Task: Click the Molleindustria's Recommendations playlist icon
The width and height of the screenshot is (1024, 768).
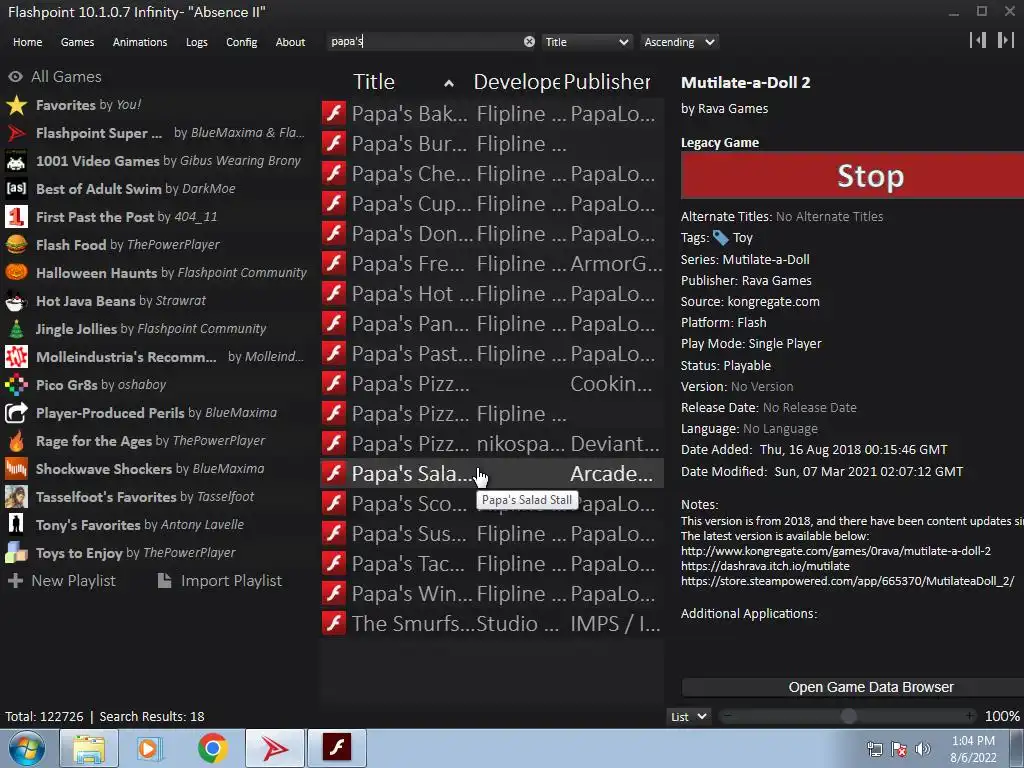Action: pyautogui.click(x=16, y=357)
